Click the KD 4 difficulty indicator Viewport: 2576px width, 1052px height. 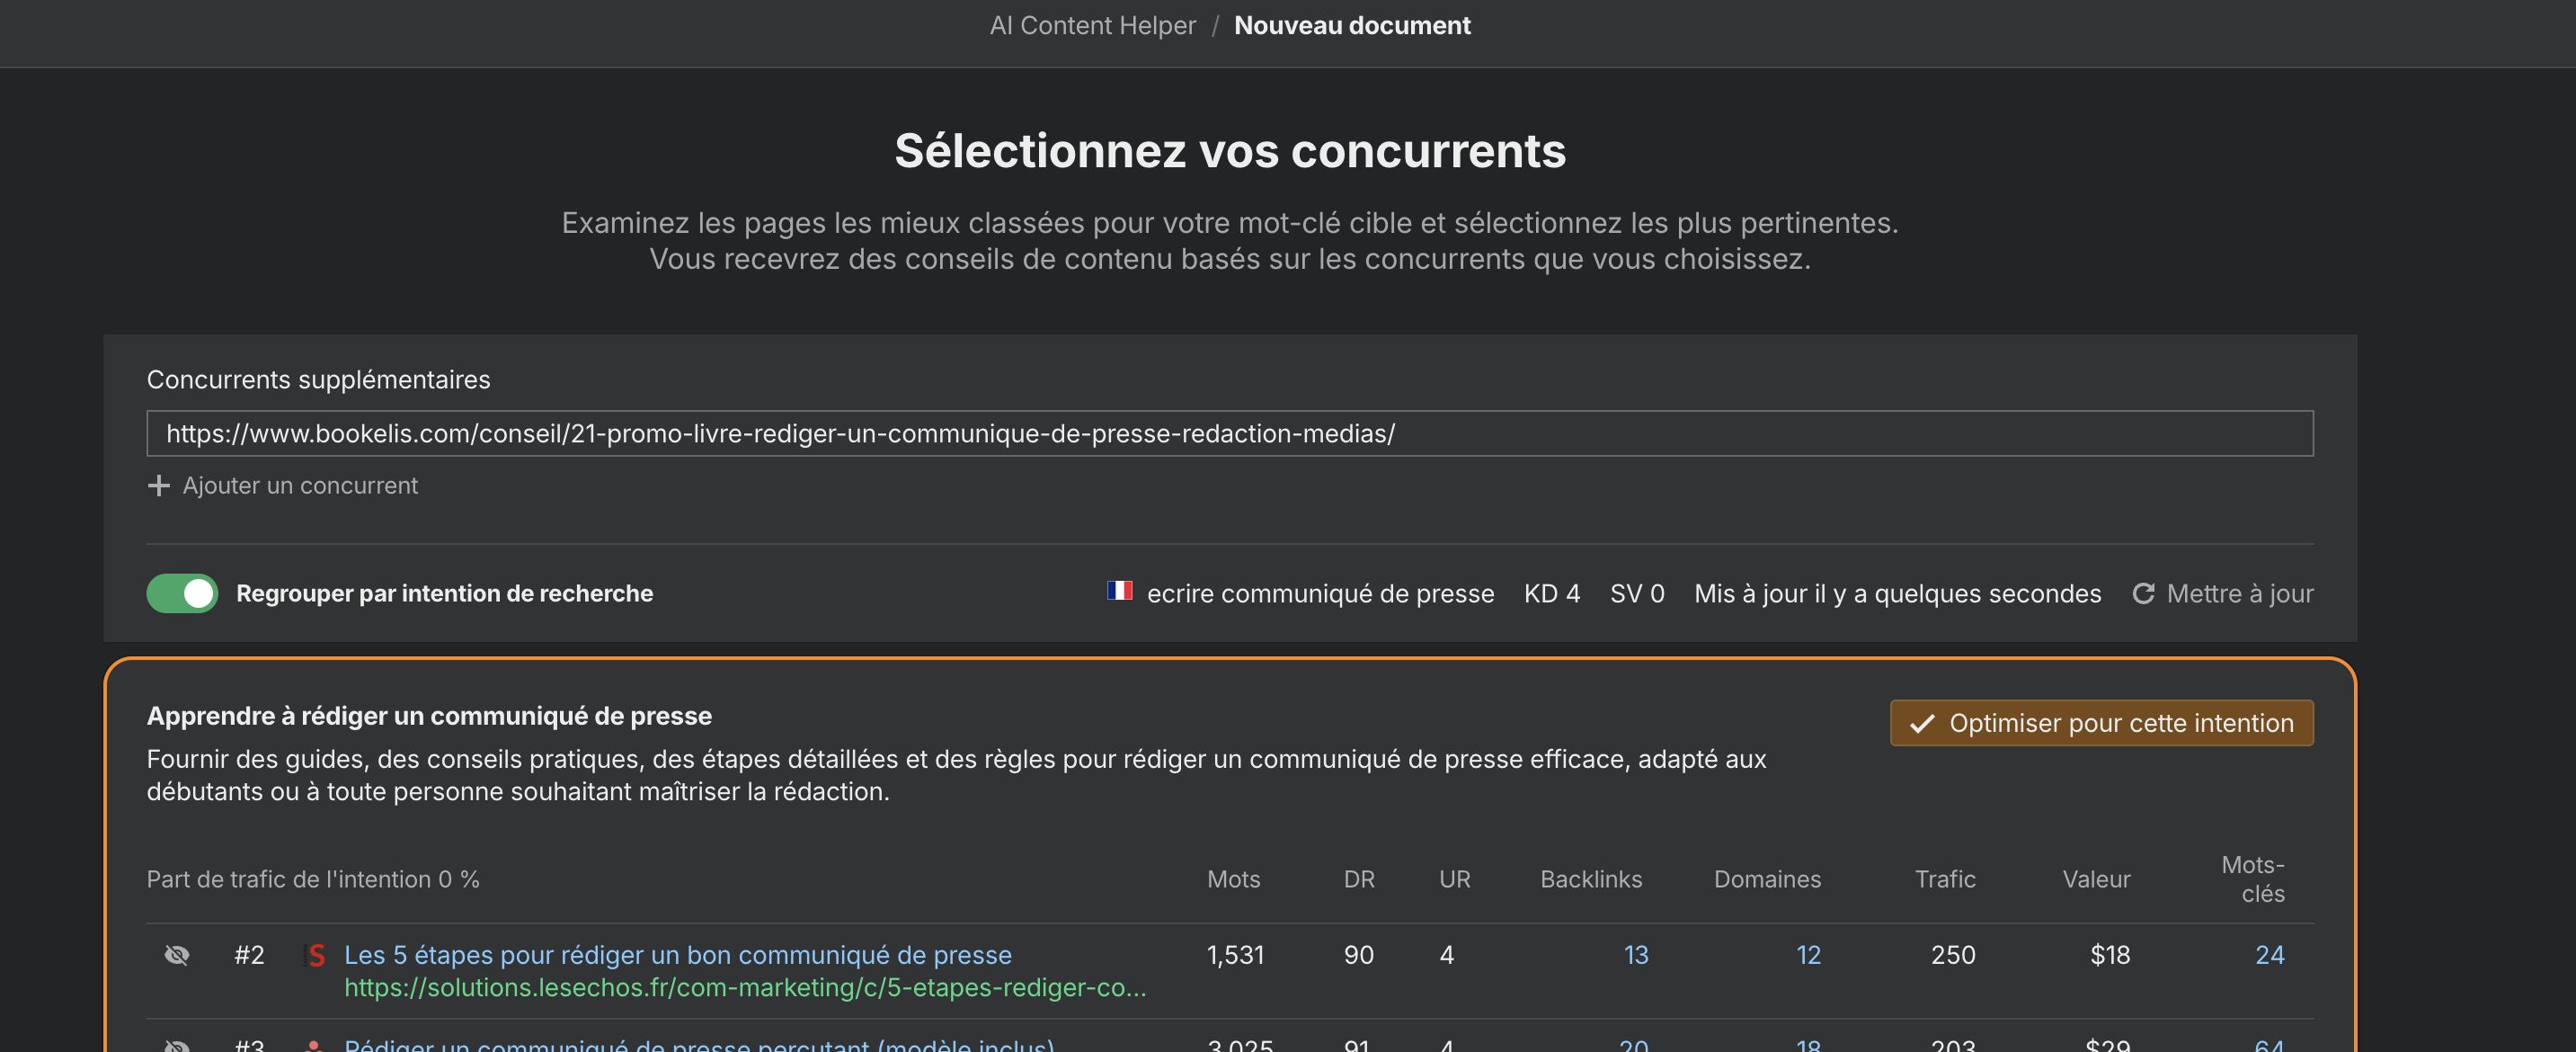(x=1551, y=593)
